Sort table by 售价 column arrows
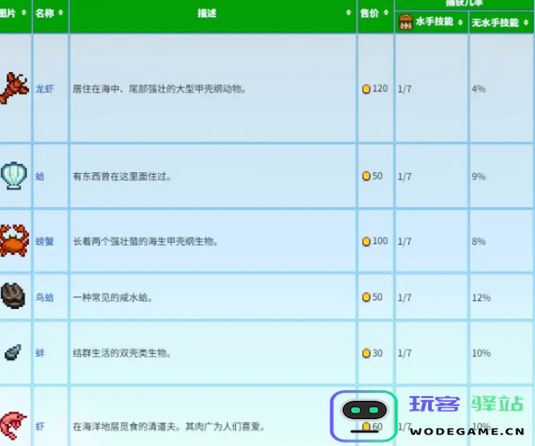 [386, 13]
